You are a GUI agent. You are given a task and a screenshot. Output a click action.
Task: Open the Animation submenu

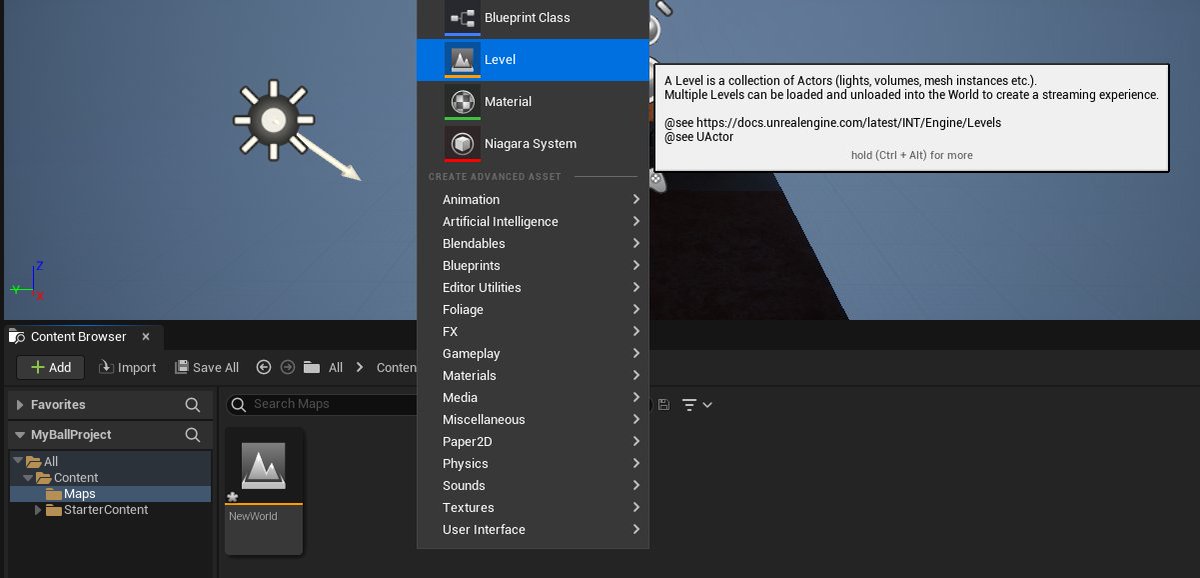click(x=533, y=200)
